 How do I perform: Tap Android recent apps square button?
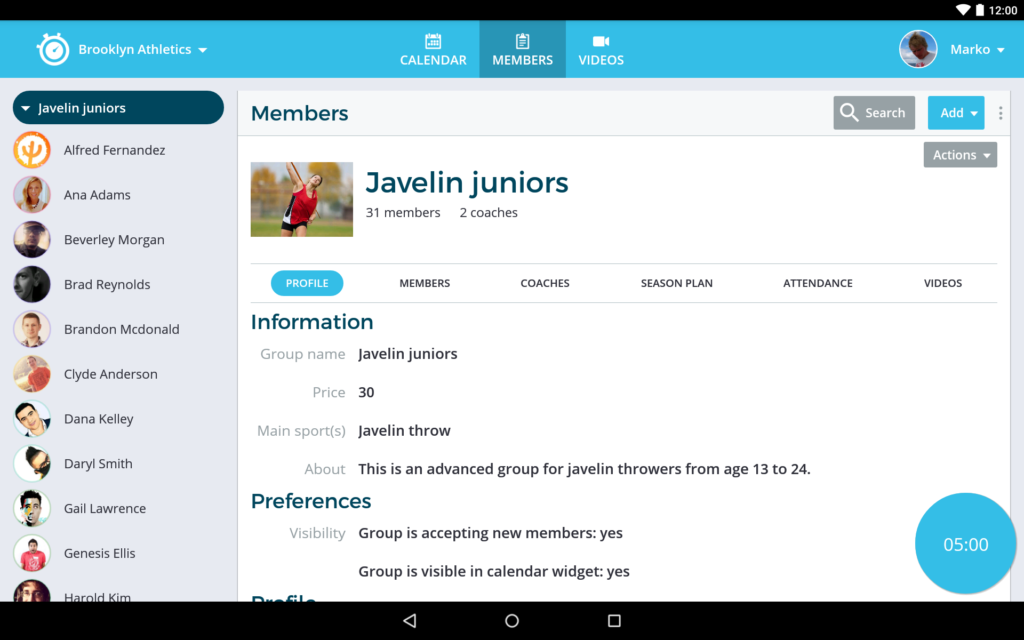pyautogui.click(x=614, y=621)
